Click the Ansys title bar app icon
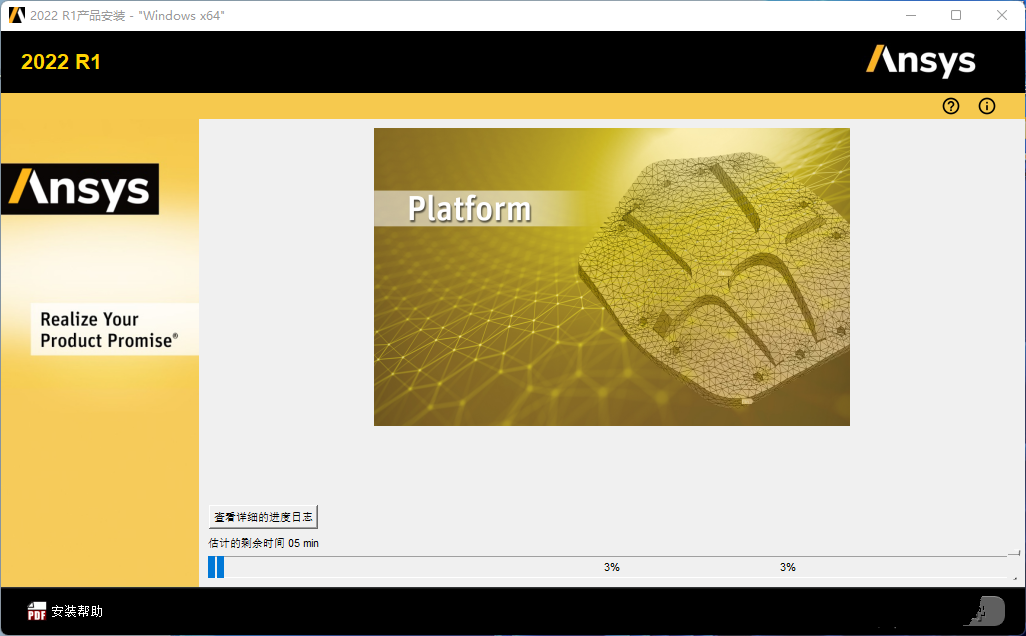This screenshot has width=1026, height=636. 16,15
